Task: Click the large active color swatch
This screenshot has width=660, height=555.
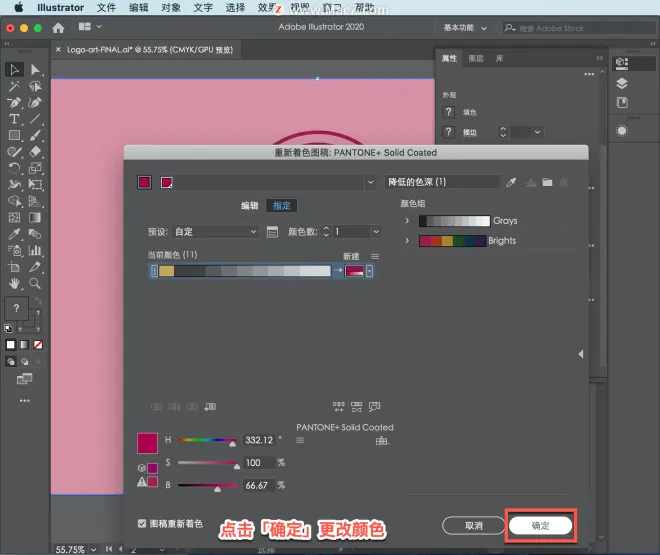Action: 147,443
